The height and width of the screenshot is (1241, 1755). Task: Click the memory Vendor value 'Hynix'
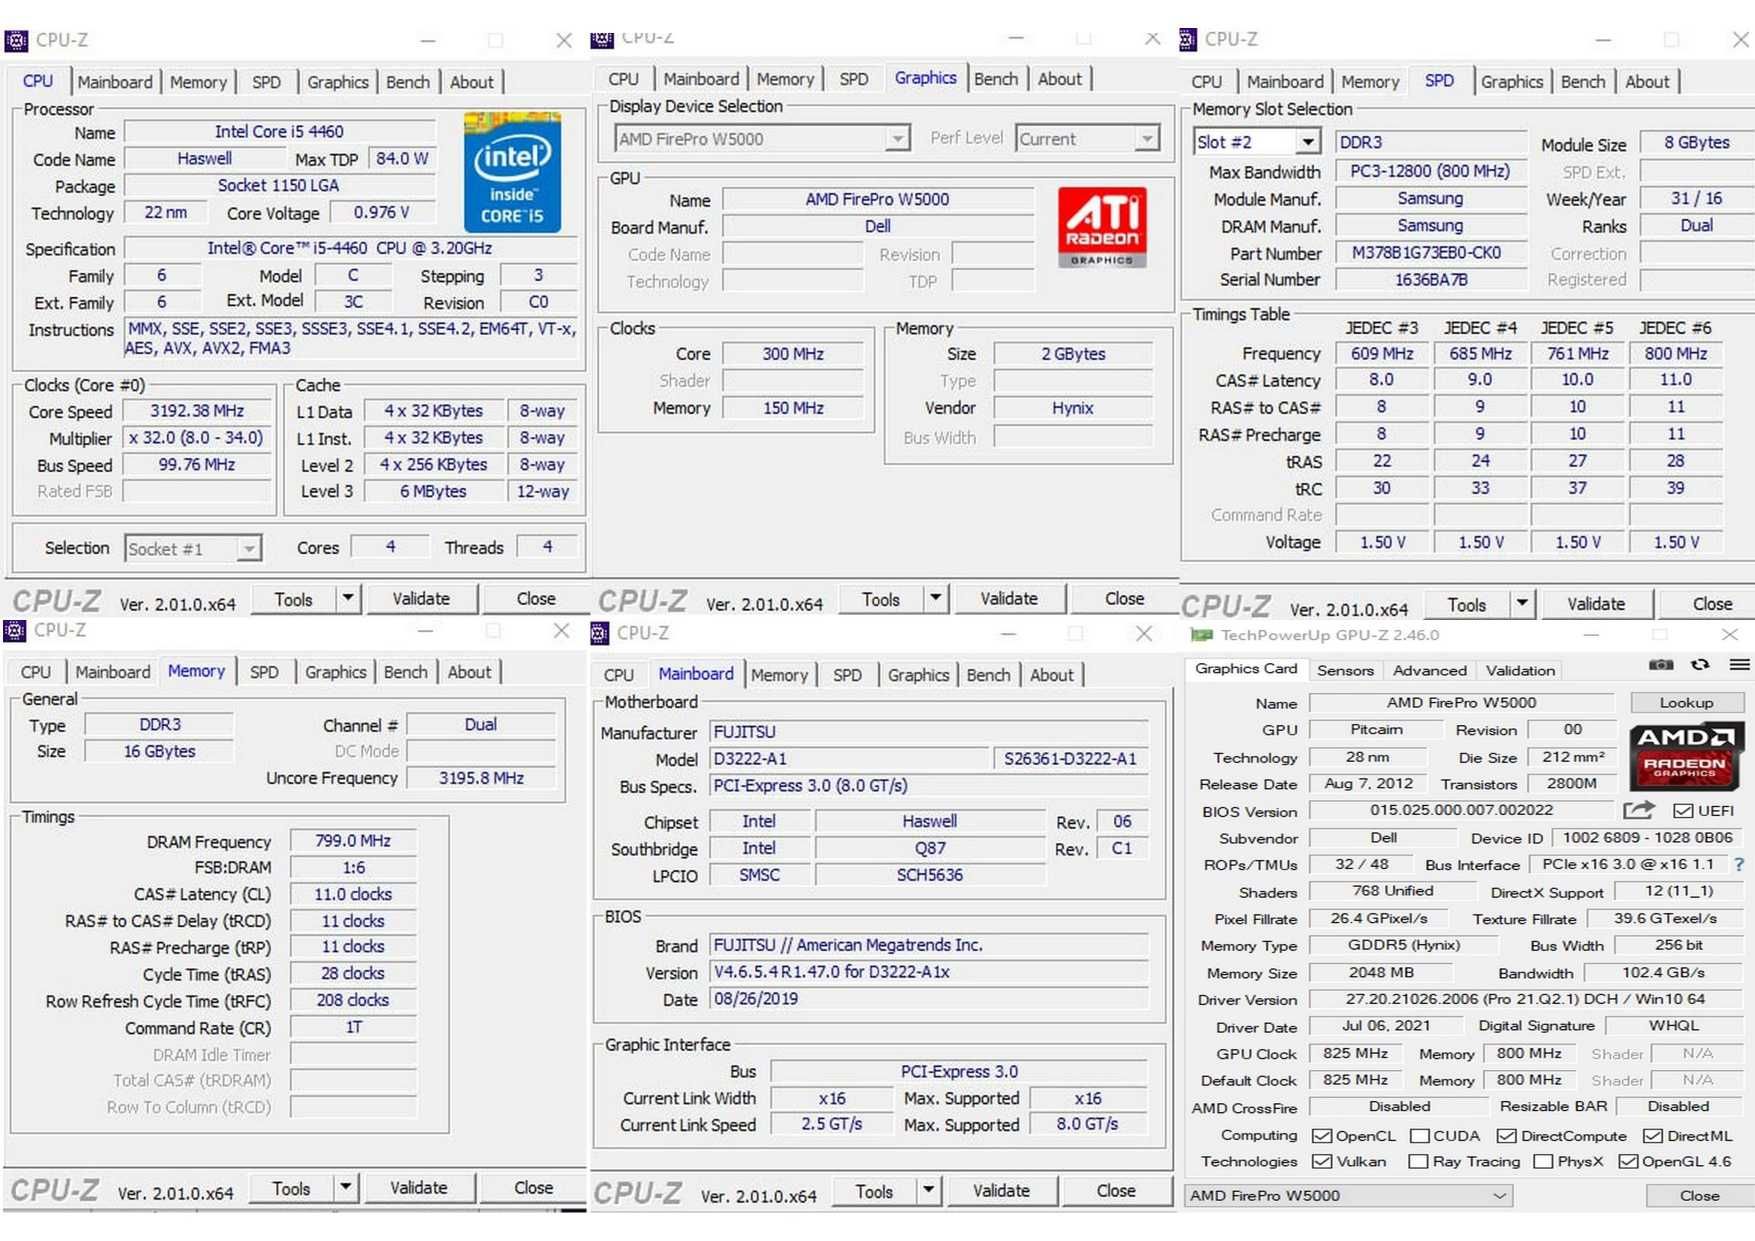coord(1072,408)
